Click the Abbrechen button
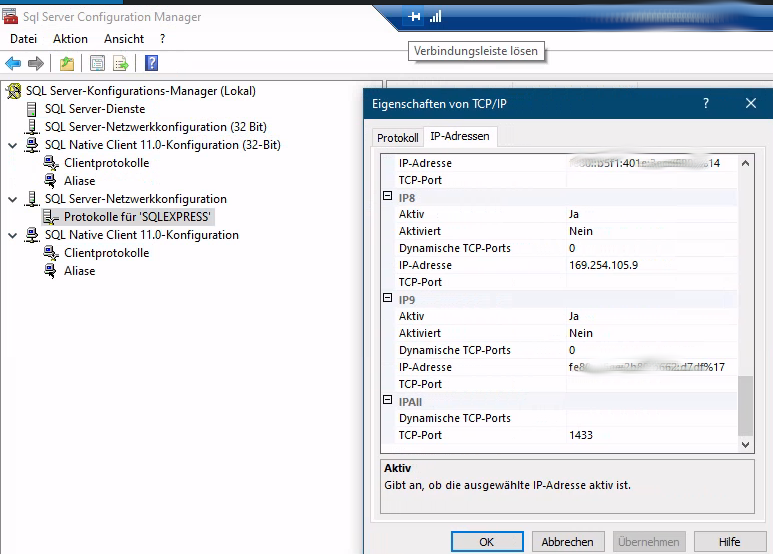The height and width of the screenshot is (554, 773). coord(567,542)
